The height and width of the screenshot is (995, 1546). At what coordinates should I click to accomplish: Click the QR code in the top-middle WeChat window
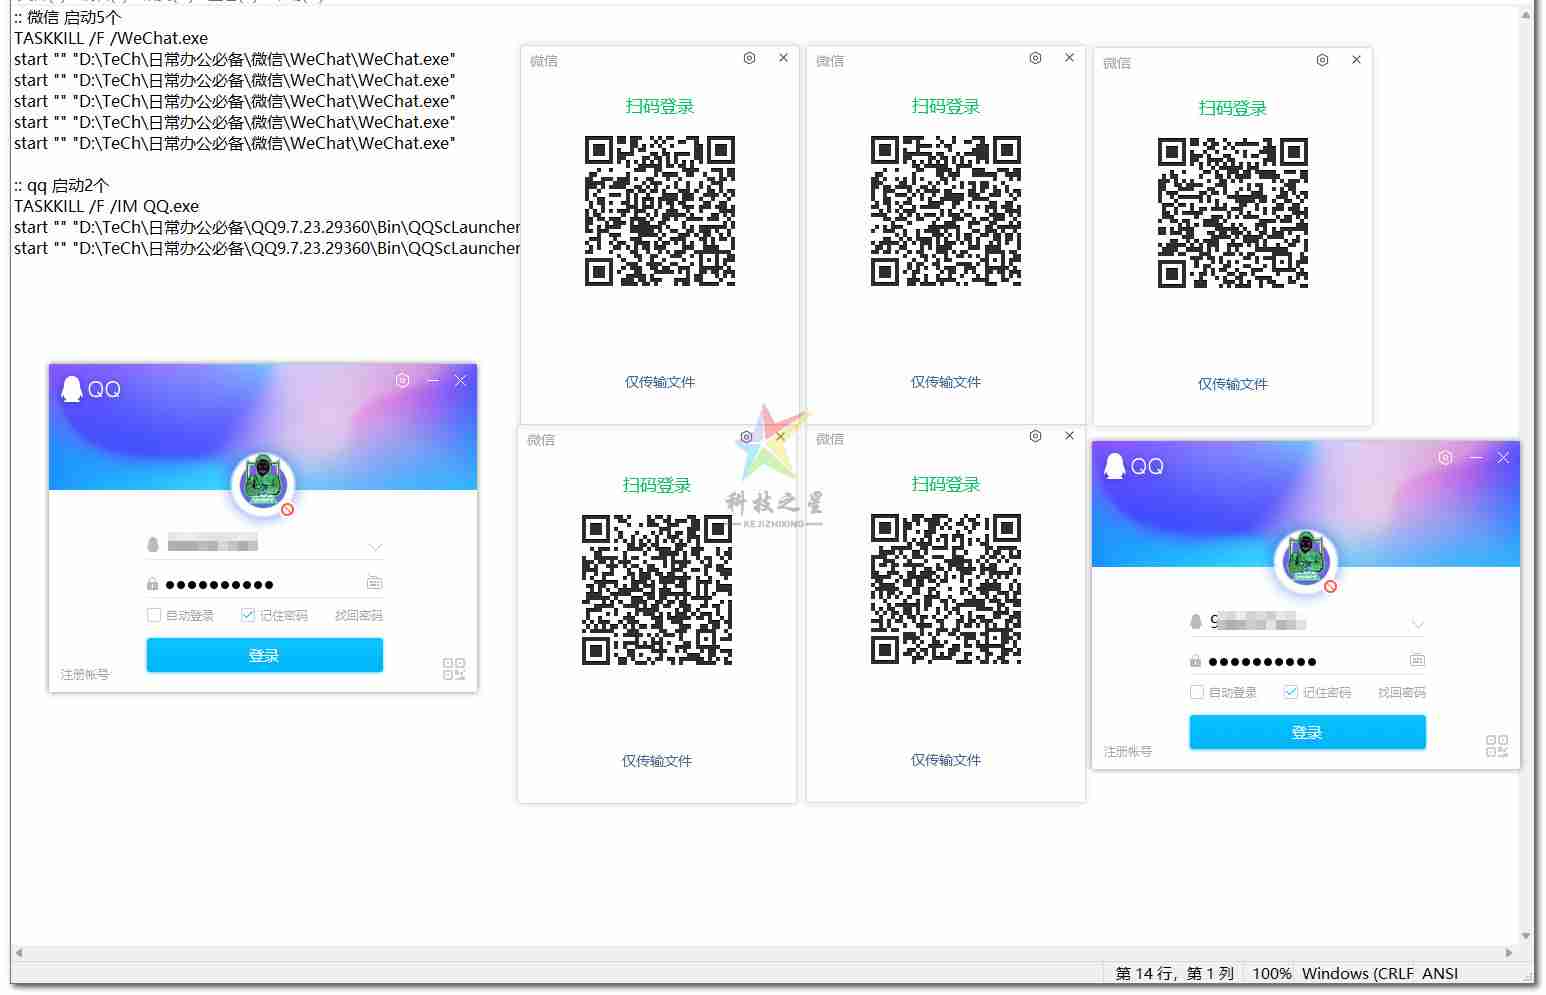(x=946, y=212)
